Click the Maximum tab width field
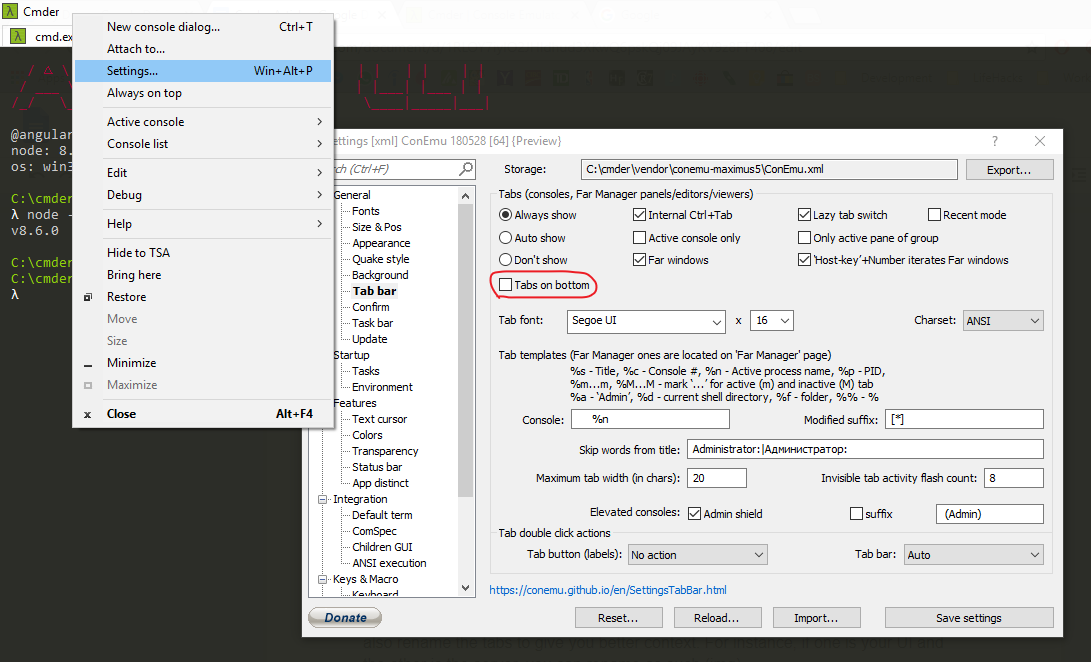Viewport: 1091px width, 662px height. pyautogui.click(x=717, y=478)
